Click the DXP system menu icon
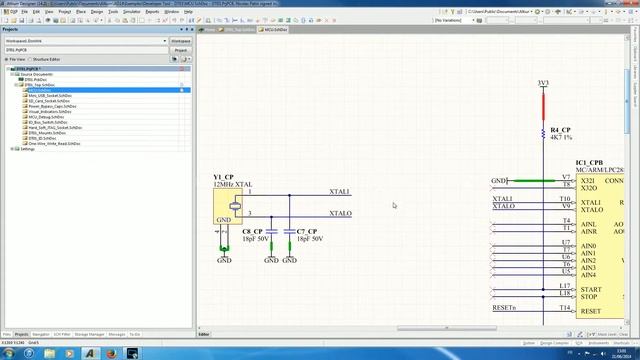Image resolution: width=640 pixels, height=360 pixels. coord(11,12)
